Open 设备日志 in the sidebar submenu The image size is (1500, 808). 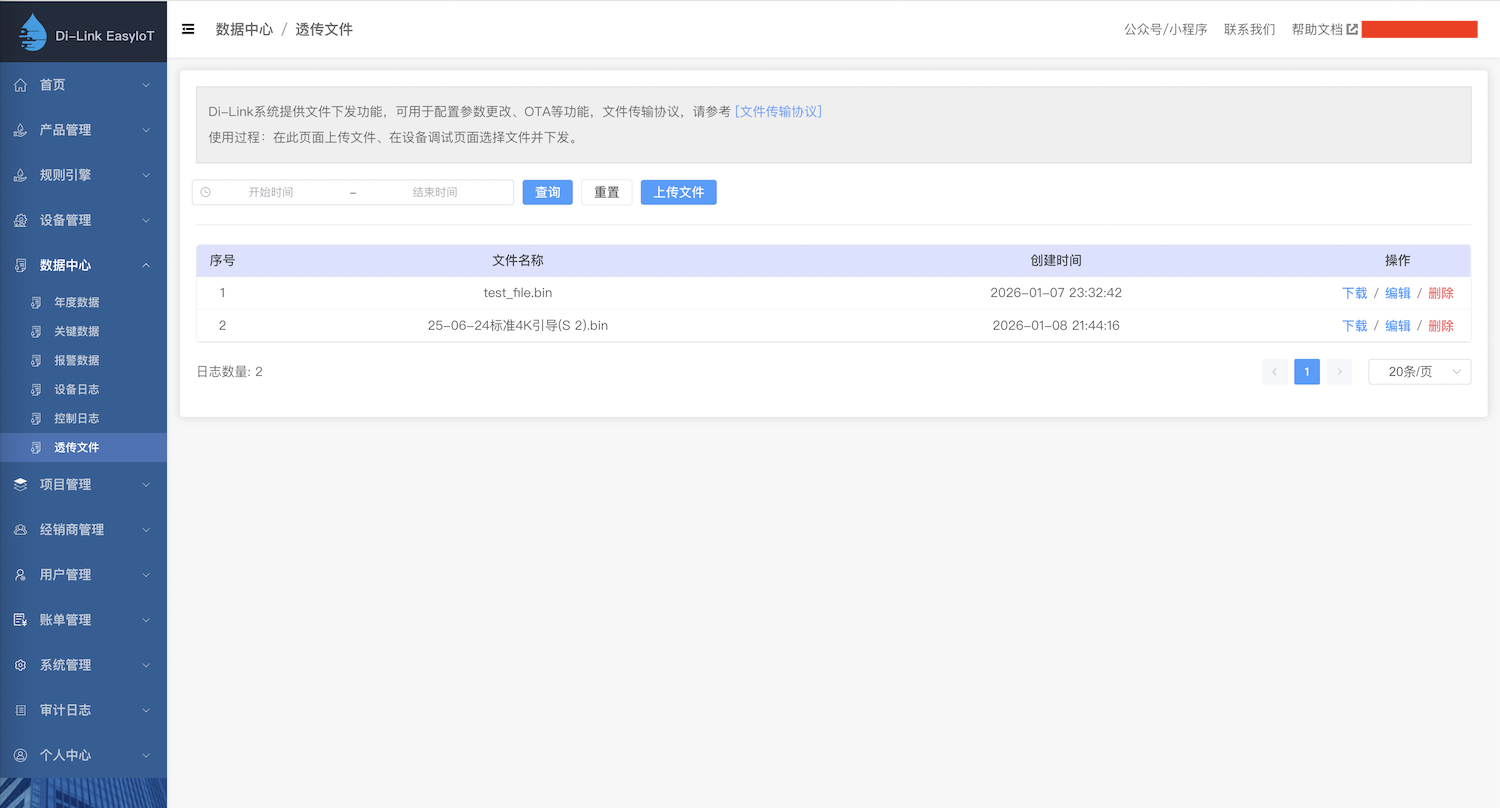coord(76,389)
